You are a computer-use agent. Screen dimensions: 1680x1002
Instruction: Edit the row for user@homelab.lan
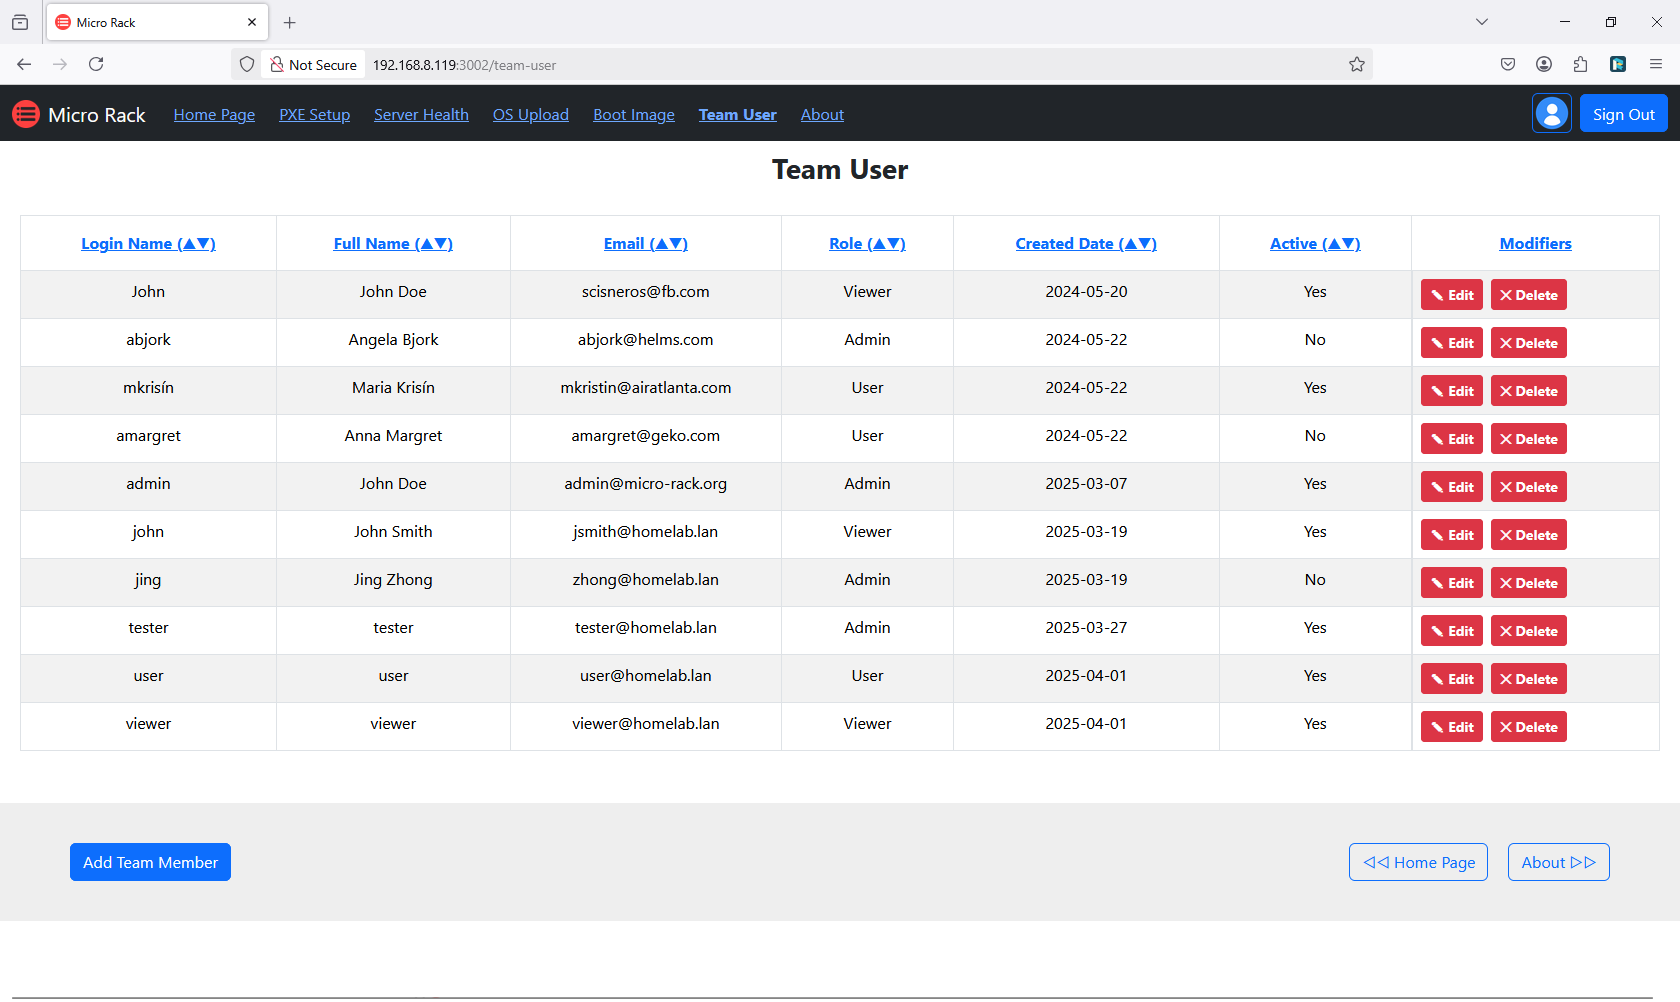point(1452,679)
